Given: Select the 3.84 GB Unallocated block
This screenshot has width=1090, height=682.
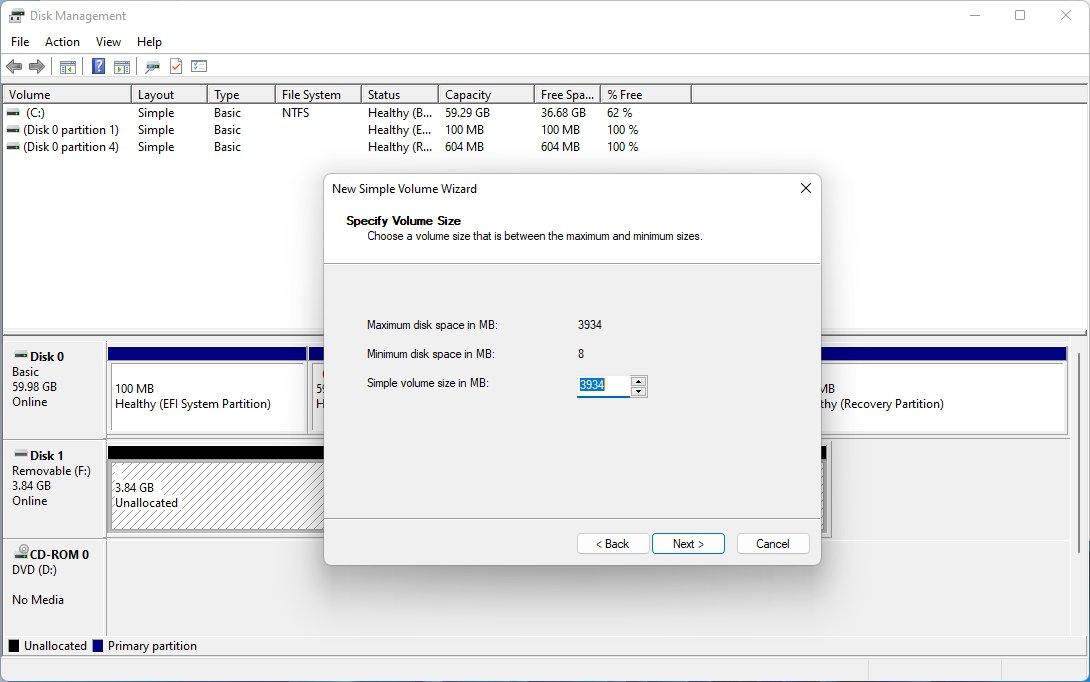Looking at the screenshot, I should point(217,495).
